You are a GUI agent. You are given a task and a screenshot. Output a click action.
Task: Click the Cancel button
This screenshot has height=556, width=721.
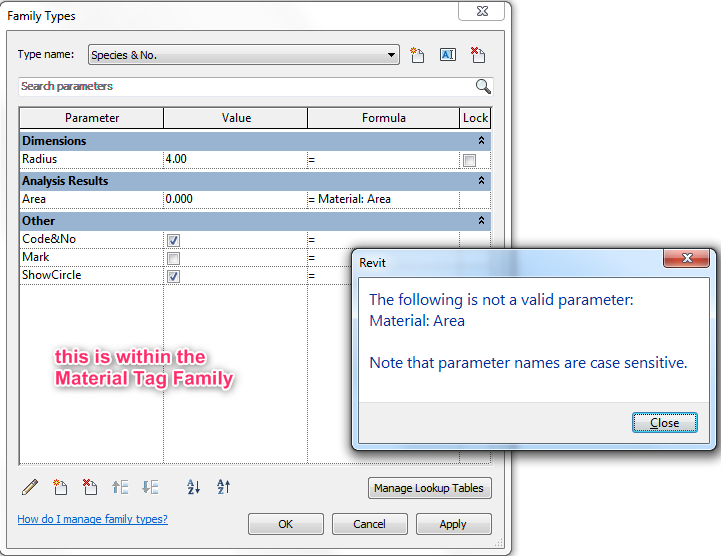[370, 524]
